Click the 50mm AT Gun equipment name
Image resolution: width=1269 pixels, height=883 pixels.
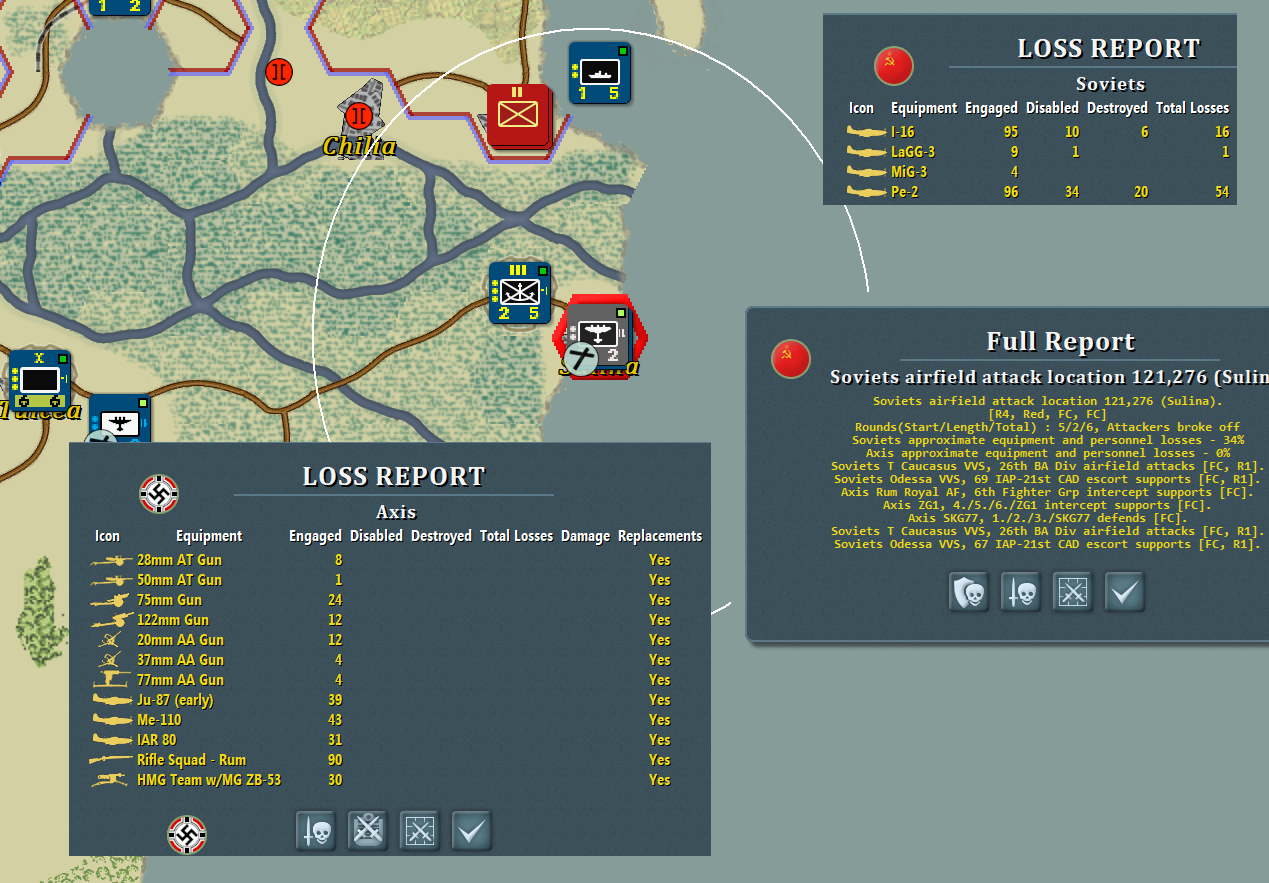(179, 580)
